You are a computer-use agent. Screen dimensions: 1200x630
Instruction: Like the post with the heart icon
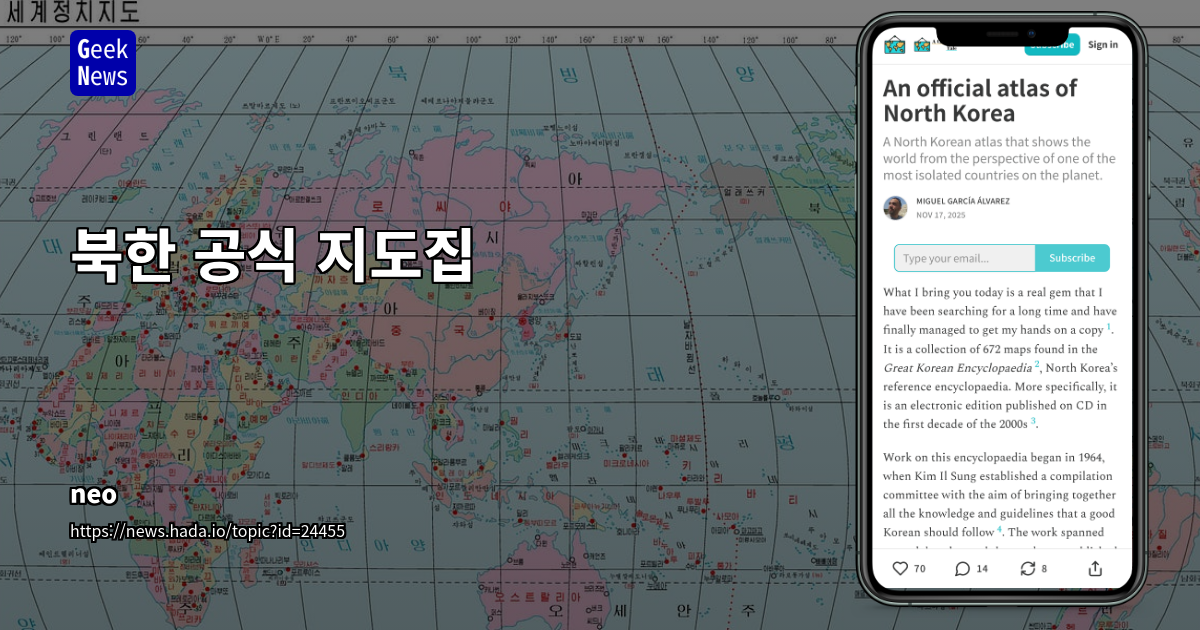pos(901,568)
